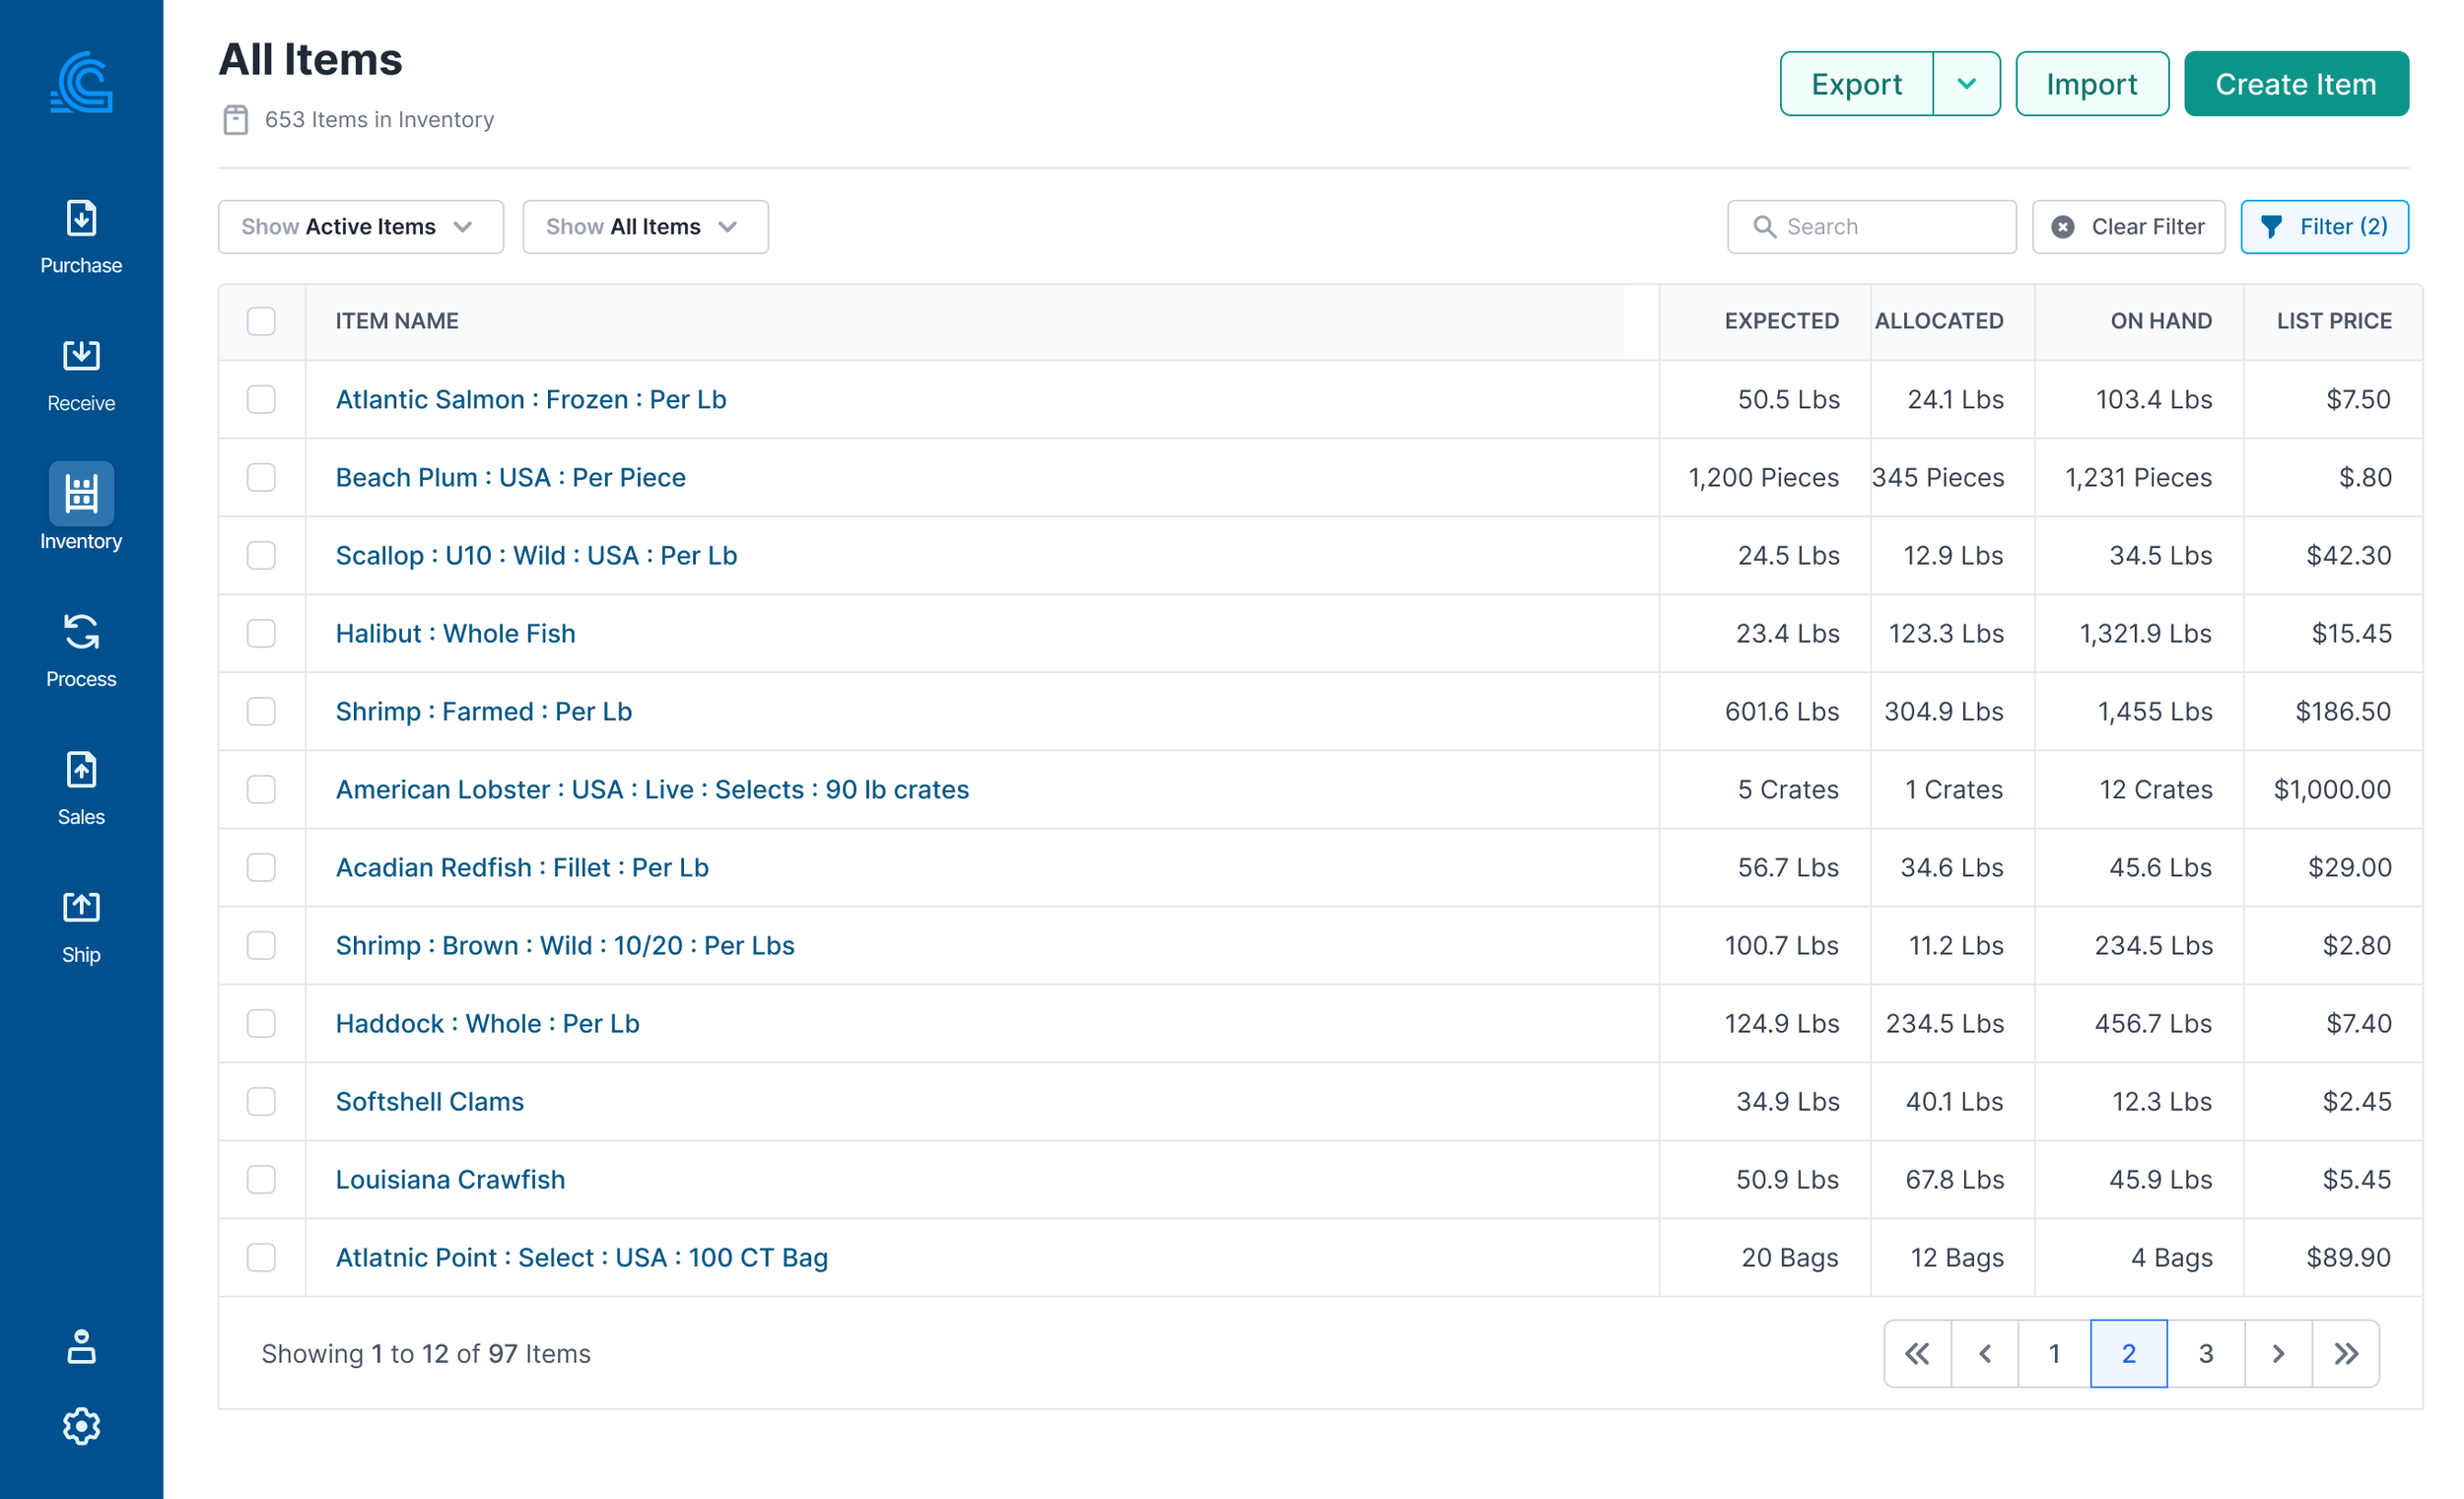
Task: Open the Inventory section
Action: pyautogui.click(x=81, y=507)
